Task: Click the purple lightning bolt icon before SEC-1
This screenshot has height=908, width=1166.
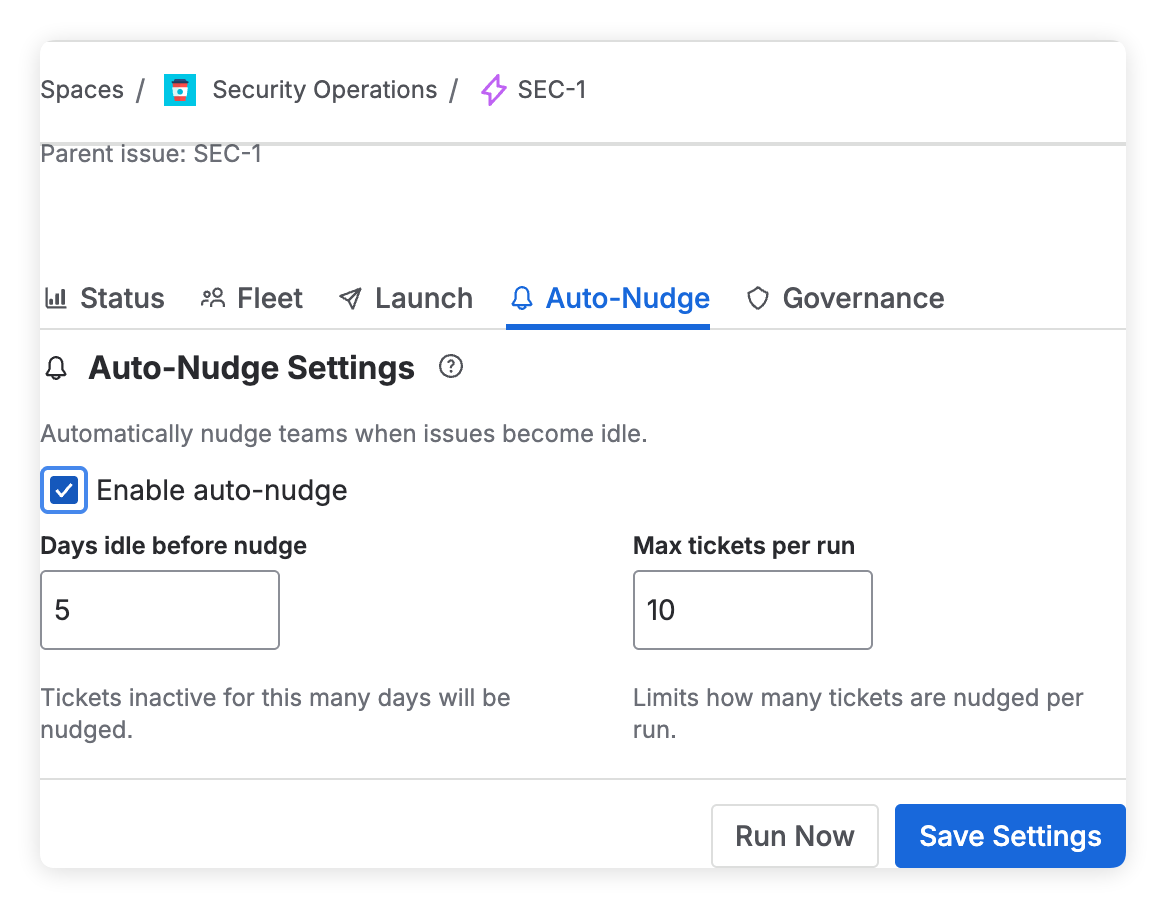Action: tap(492, 90)
